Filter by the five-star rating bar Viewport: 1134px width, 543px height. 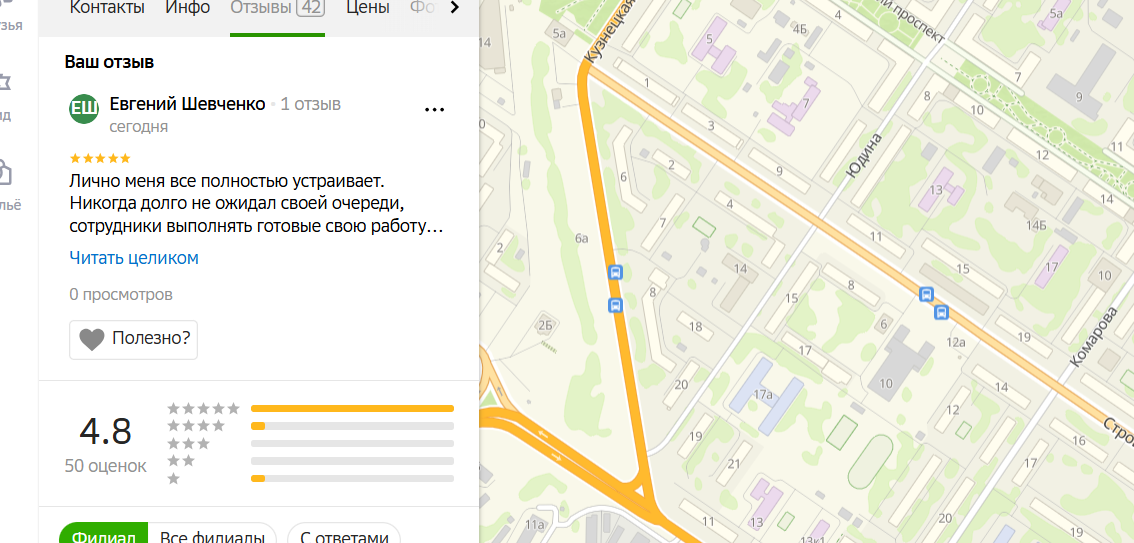click(x=352, y=409)
